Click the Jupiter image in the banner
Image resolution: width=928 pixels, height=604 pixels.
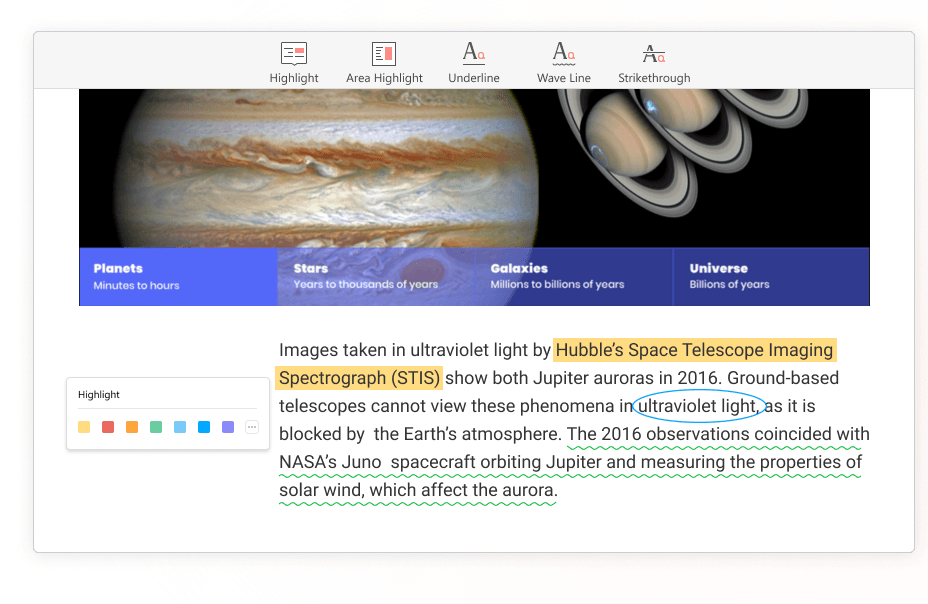pyautogui.click(x=328, y=169)
